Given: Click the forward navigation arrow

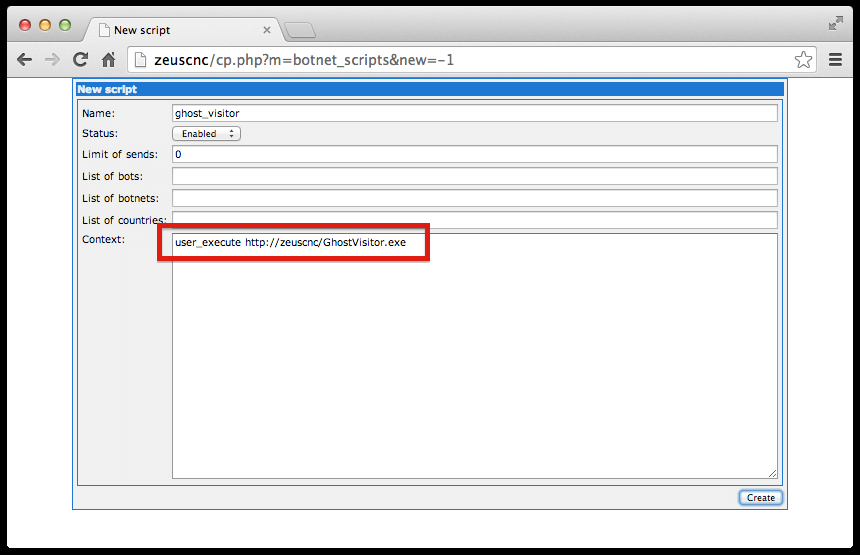Looking at the screenshot, I should [52, 60].
